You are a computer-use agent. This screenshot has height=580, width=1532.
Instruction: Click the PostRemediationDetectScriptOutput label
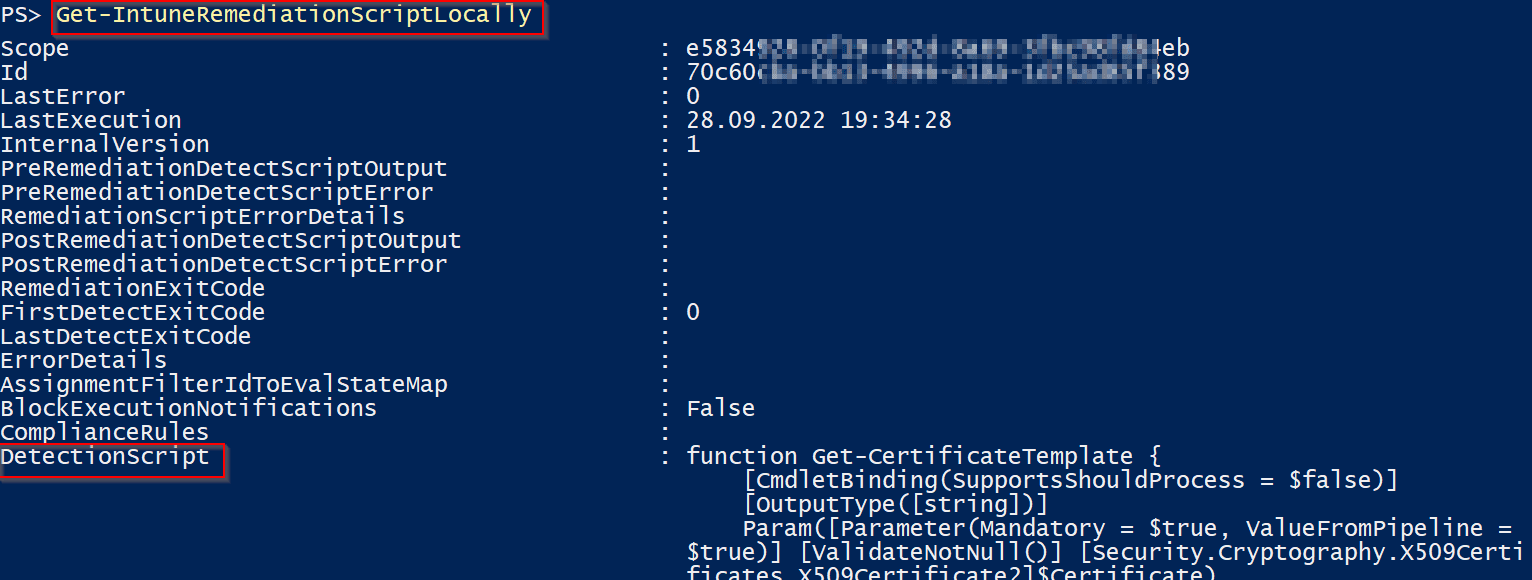pyautogui.click(x=231, y=240)
